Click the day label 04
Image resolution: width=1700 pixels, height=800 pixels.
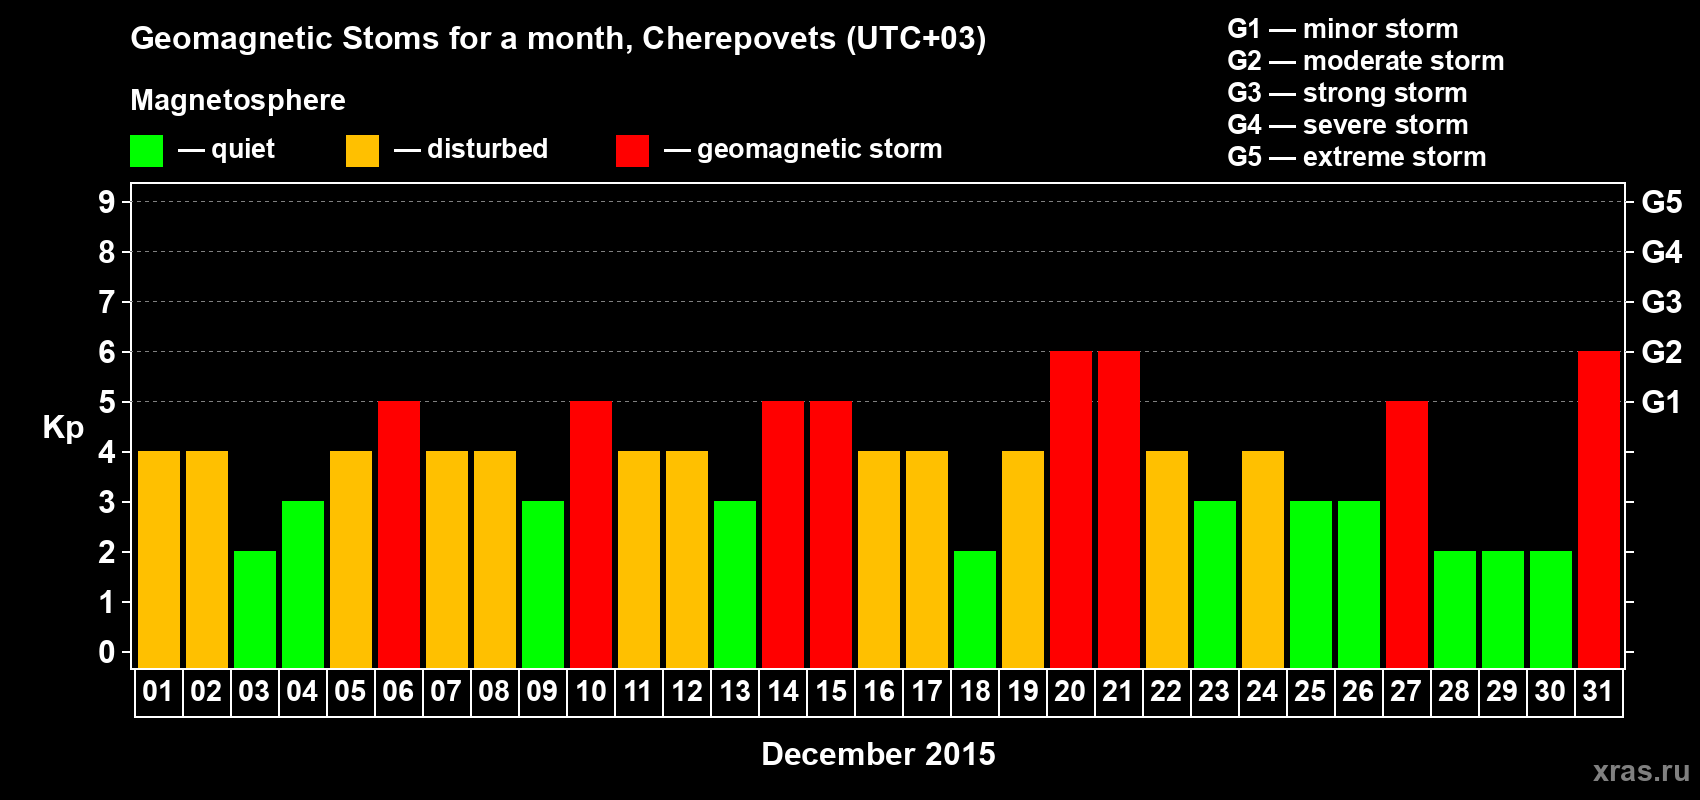click(x=302, y=691)
